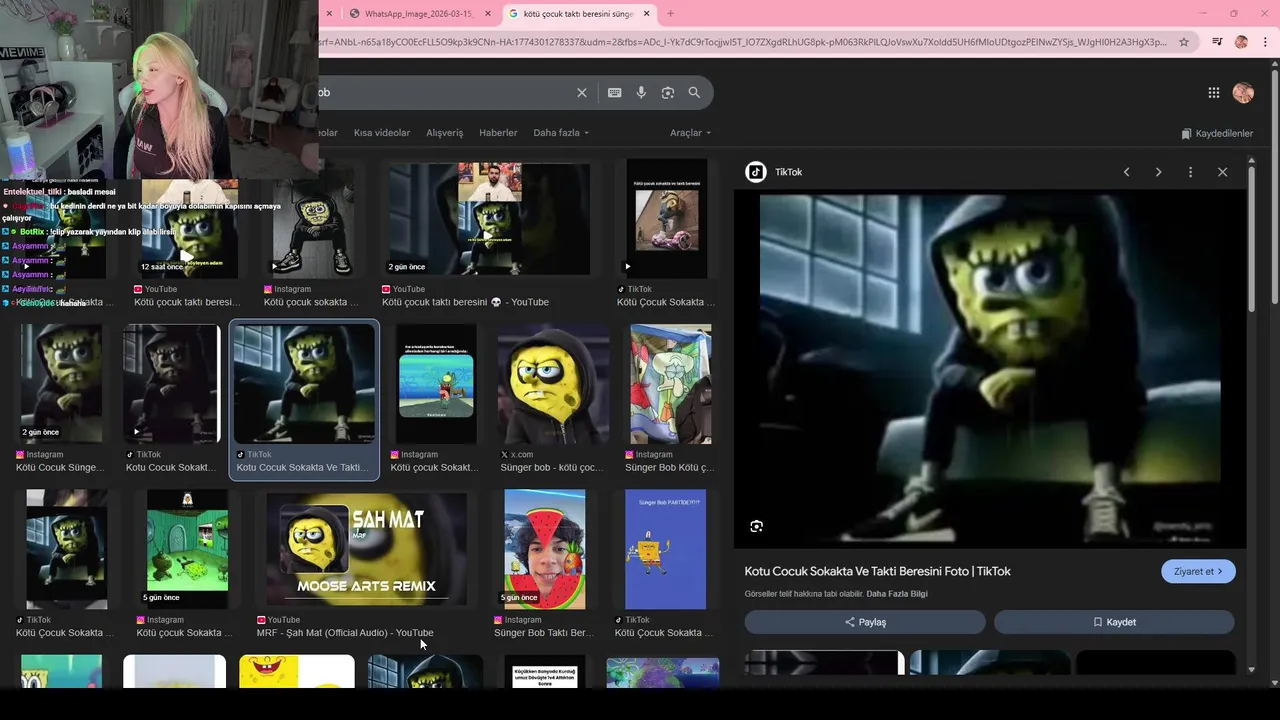This screenshot has height=720, width=1280.
Task: Open Chrome profile avatar in the toolbar
Action: pos(1241,42)
